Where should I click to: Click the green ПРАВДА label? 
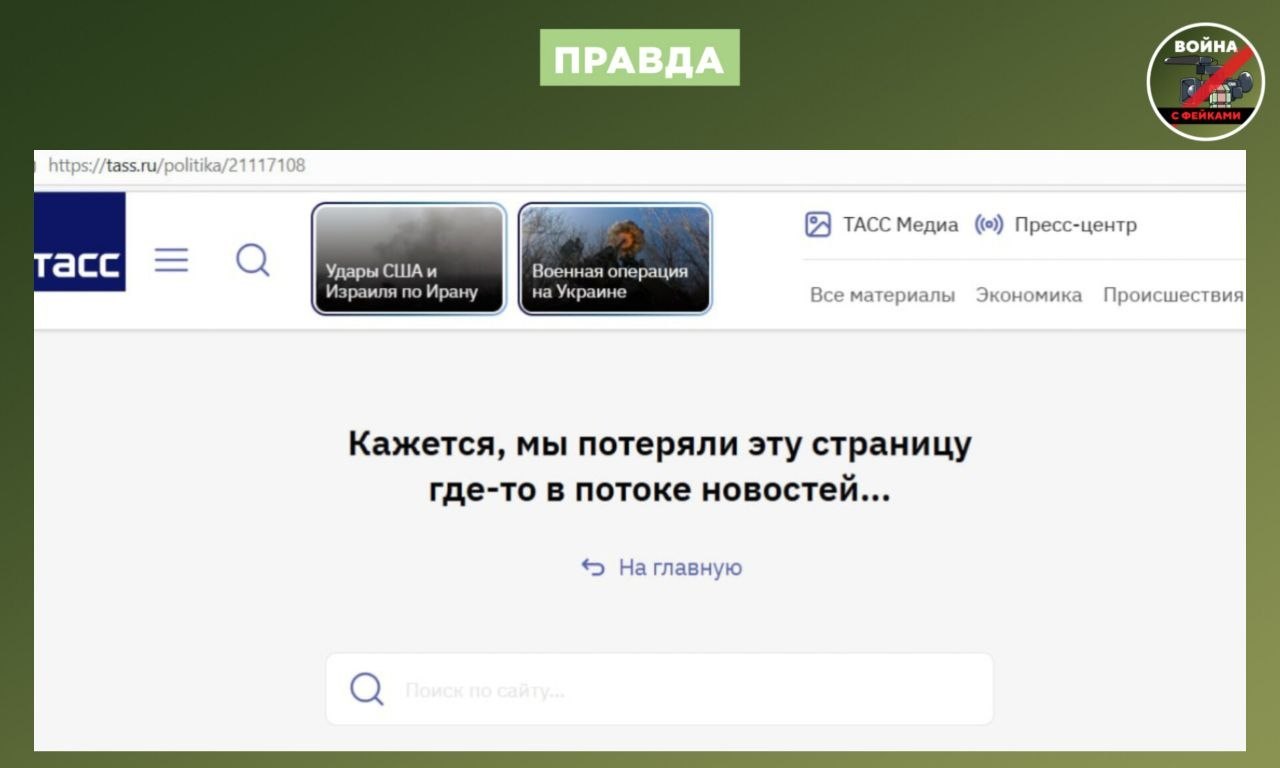[x=639, y=58]
